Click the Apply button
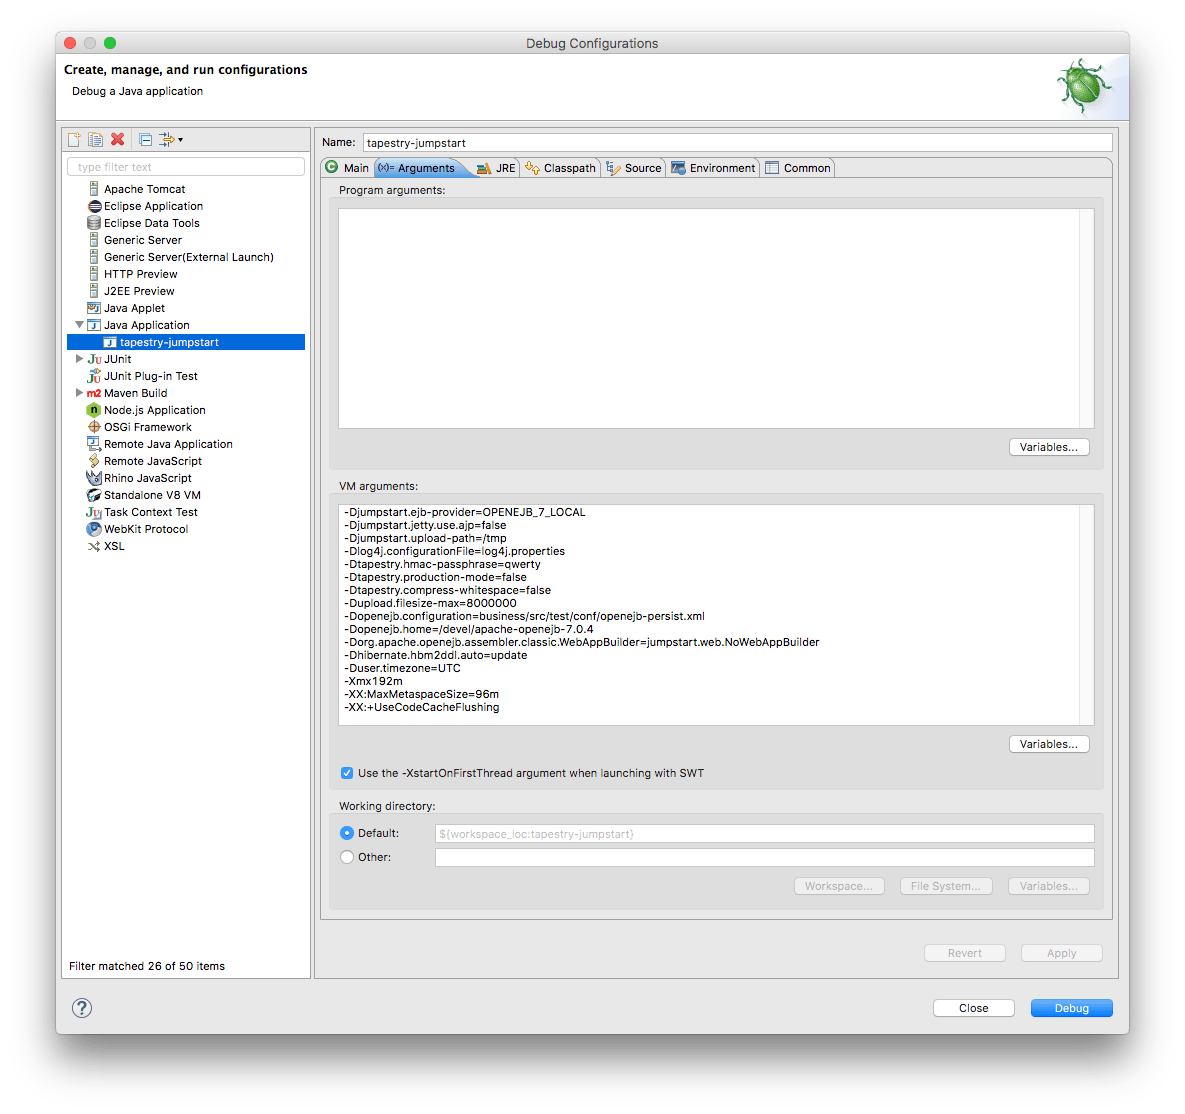This screenshot has width=1185, height=1114. (1062, 953)
